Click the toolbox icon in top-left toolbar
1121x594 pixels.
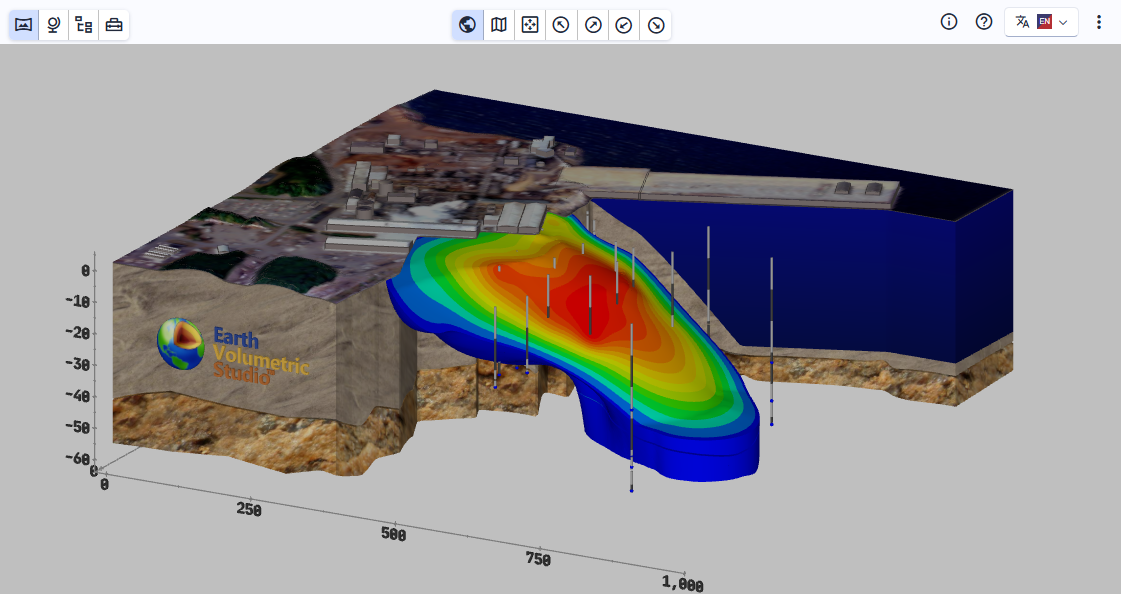113,25
